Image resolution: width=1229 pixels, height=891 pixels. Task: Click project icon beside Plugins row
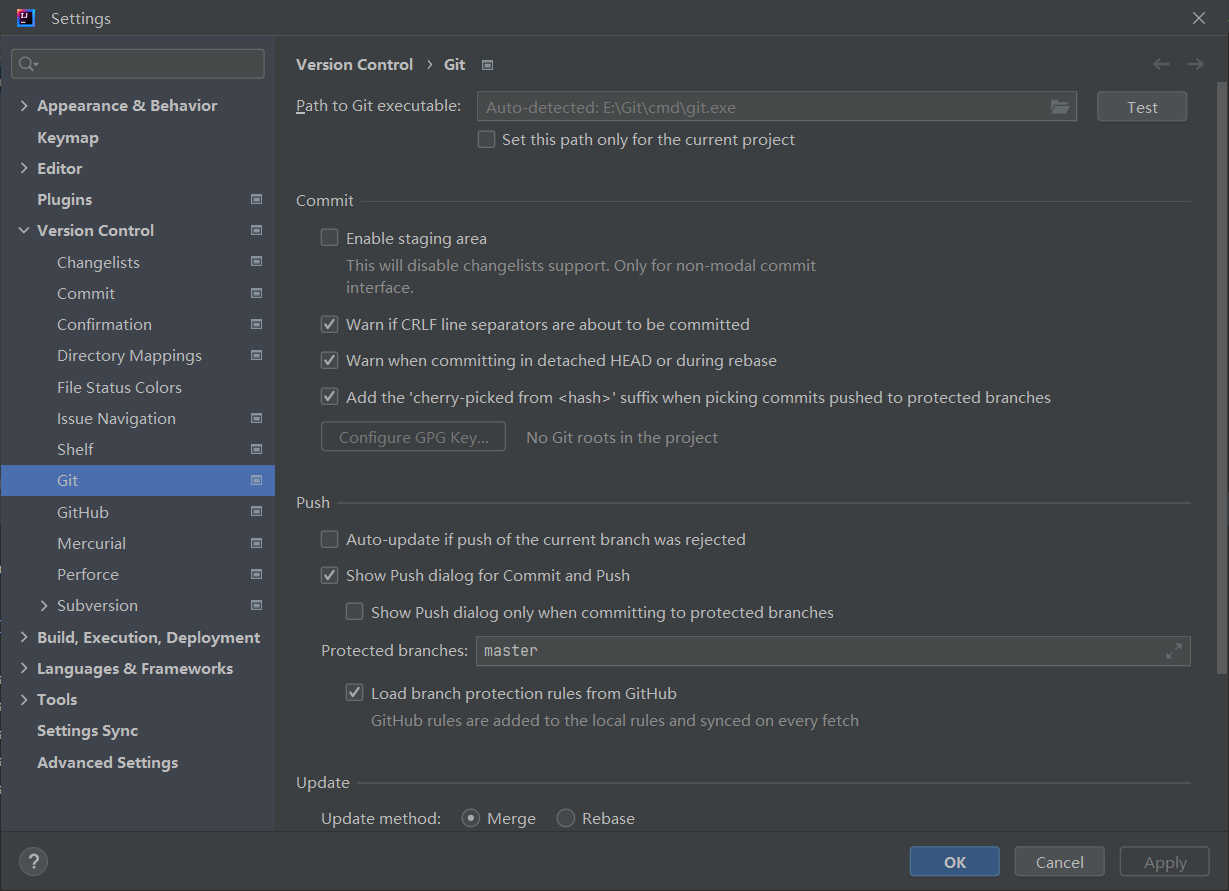257,199
